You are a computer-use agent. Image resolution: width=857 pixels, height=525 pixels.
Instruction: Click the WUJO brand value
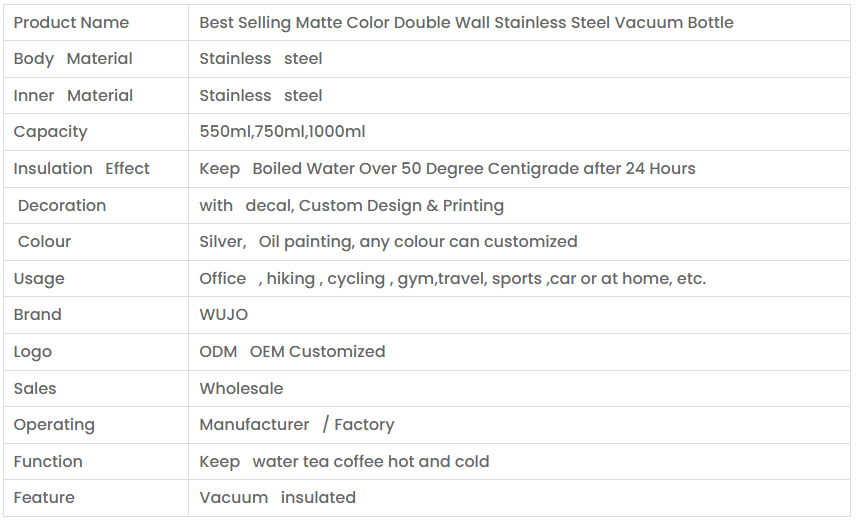(224, 315)
